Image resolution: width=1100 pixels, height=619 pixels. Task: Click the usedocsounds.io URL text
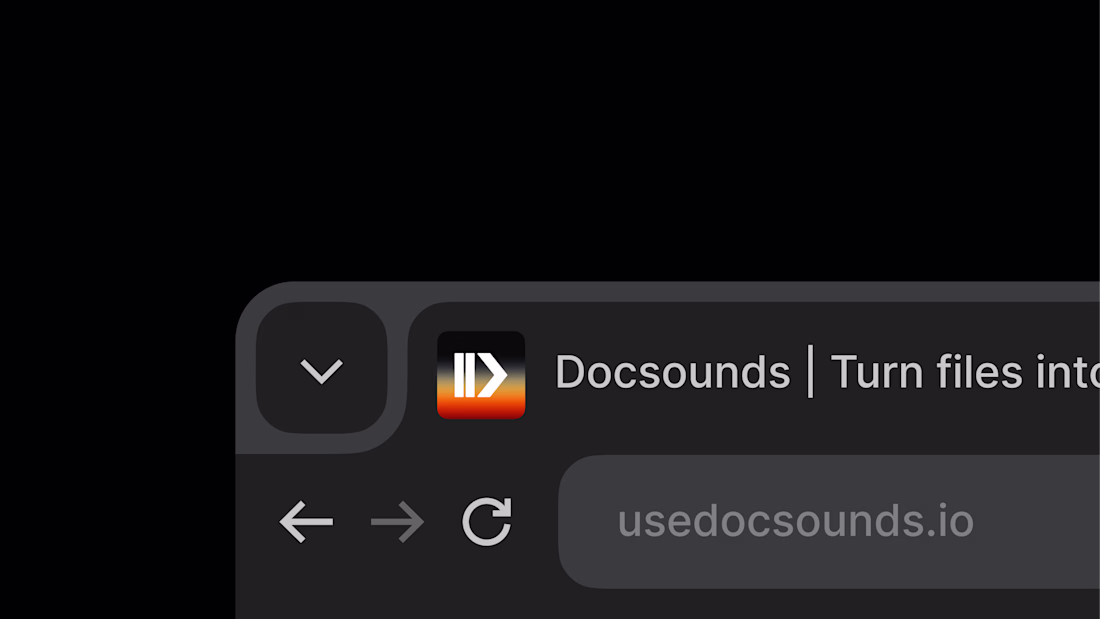coord(796,521)
